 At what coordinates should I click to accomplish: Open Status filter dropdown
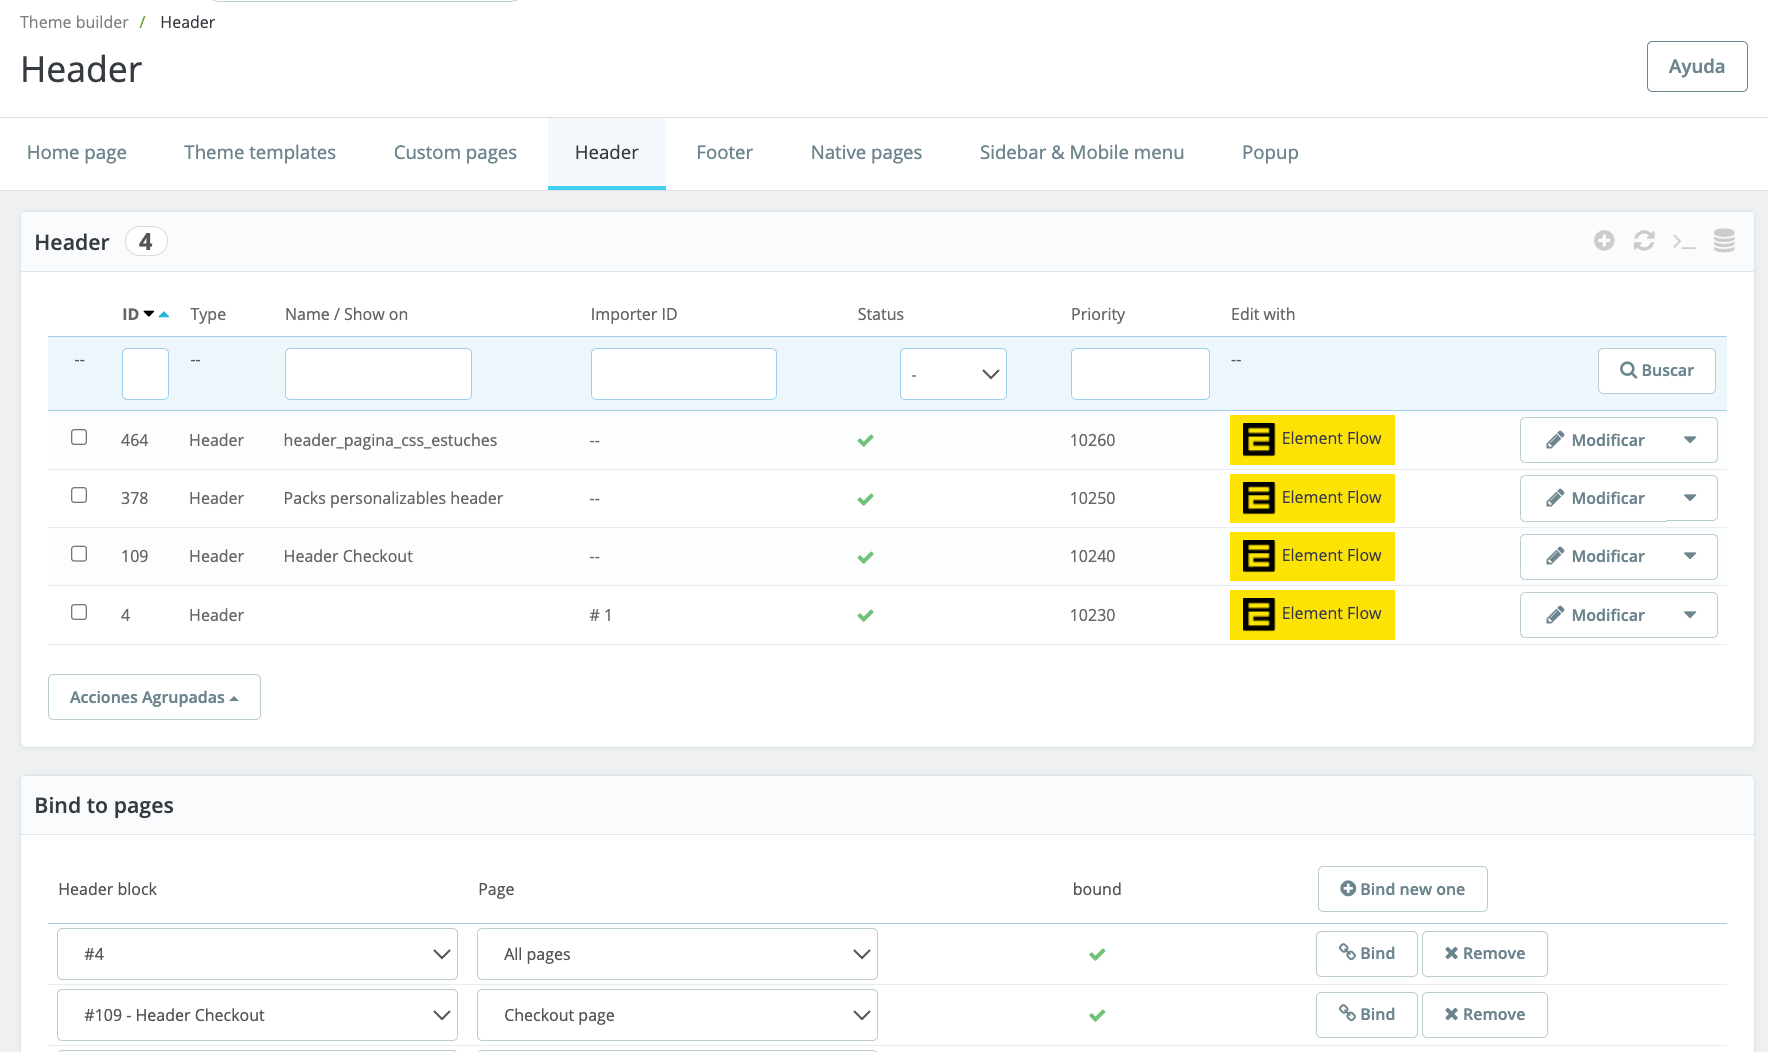953,374
